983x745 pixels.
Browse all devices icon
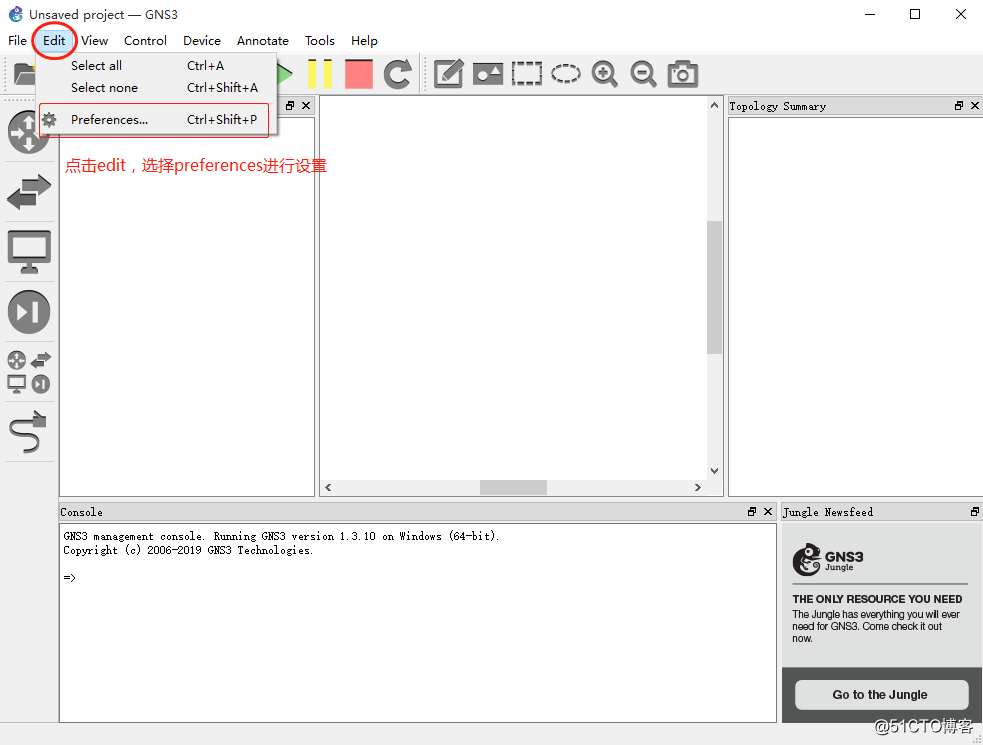[29, 372]
